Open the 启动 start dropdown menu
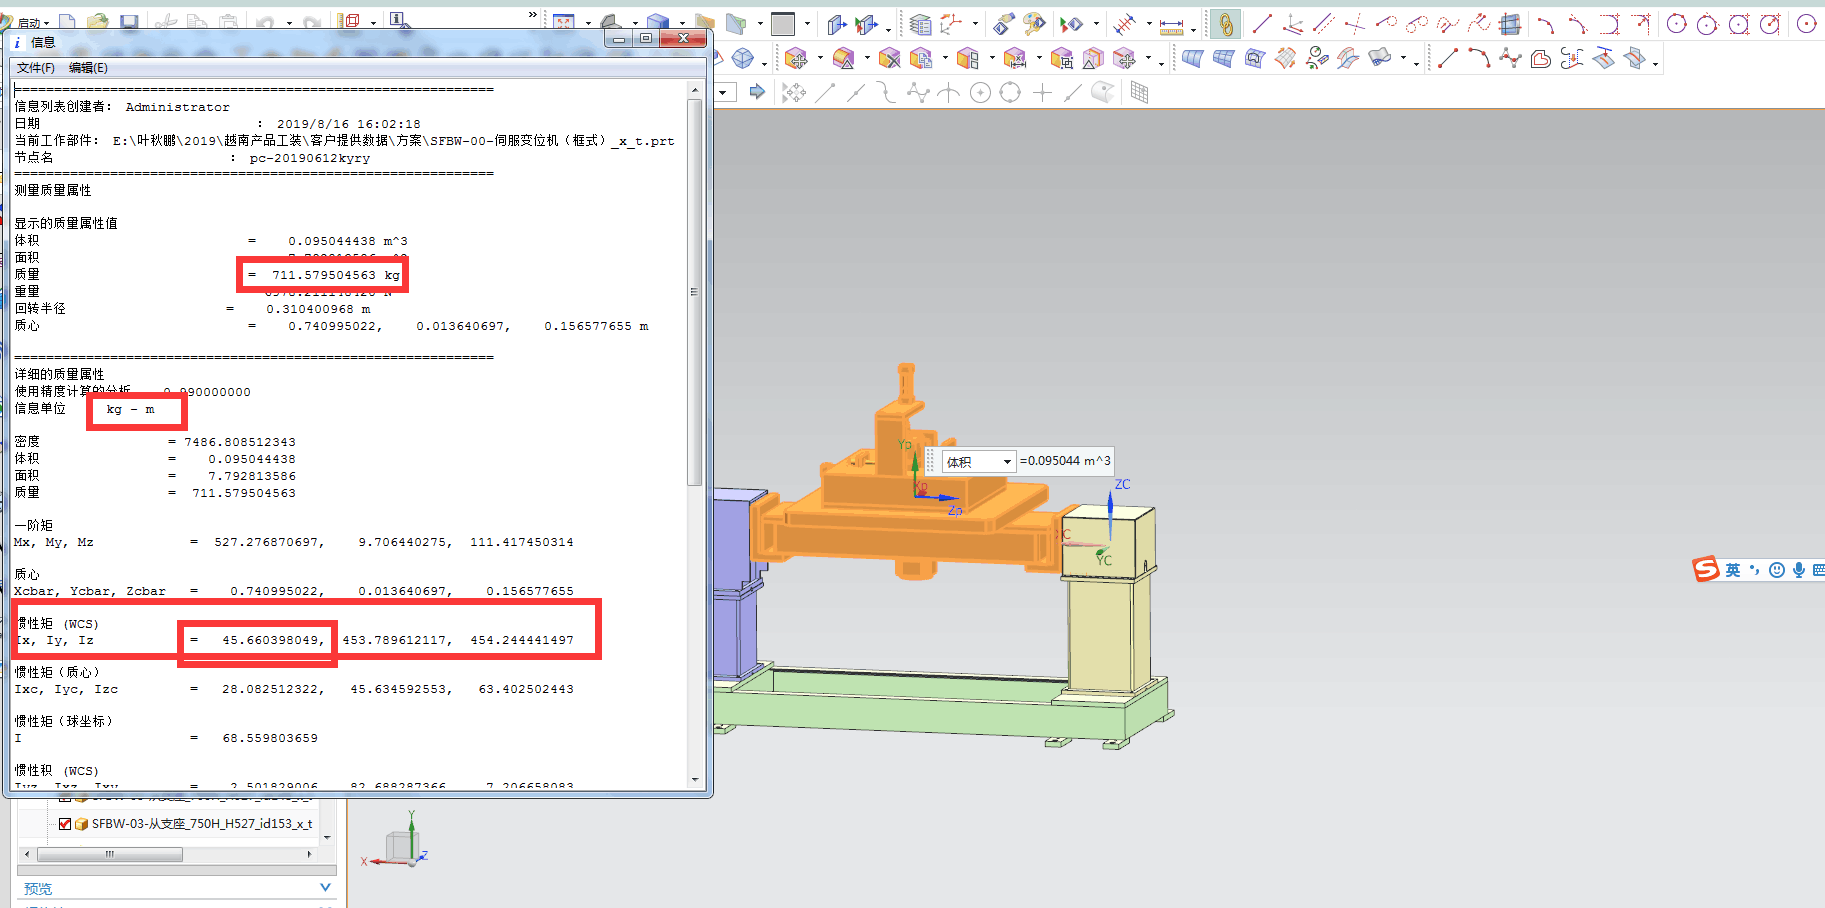The image size is (1825, 908). point(32,22)
